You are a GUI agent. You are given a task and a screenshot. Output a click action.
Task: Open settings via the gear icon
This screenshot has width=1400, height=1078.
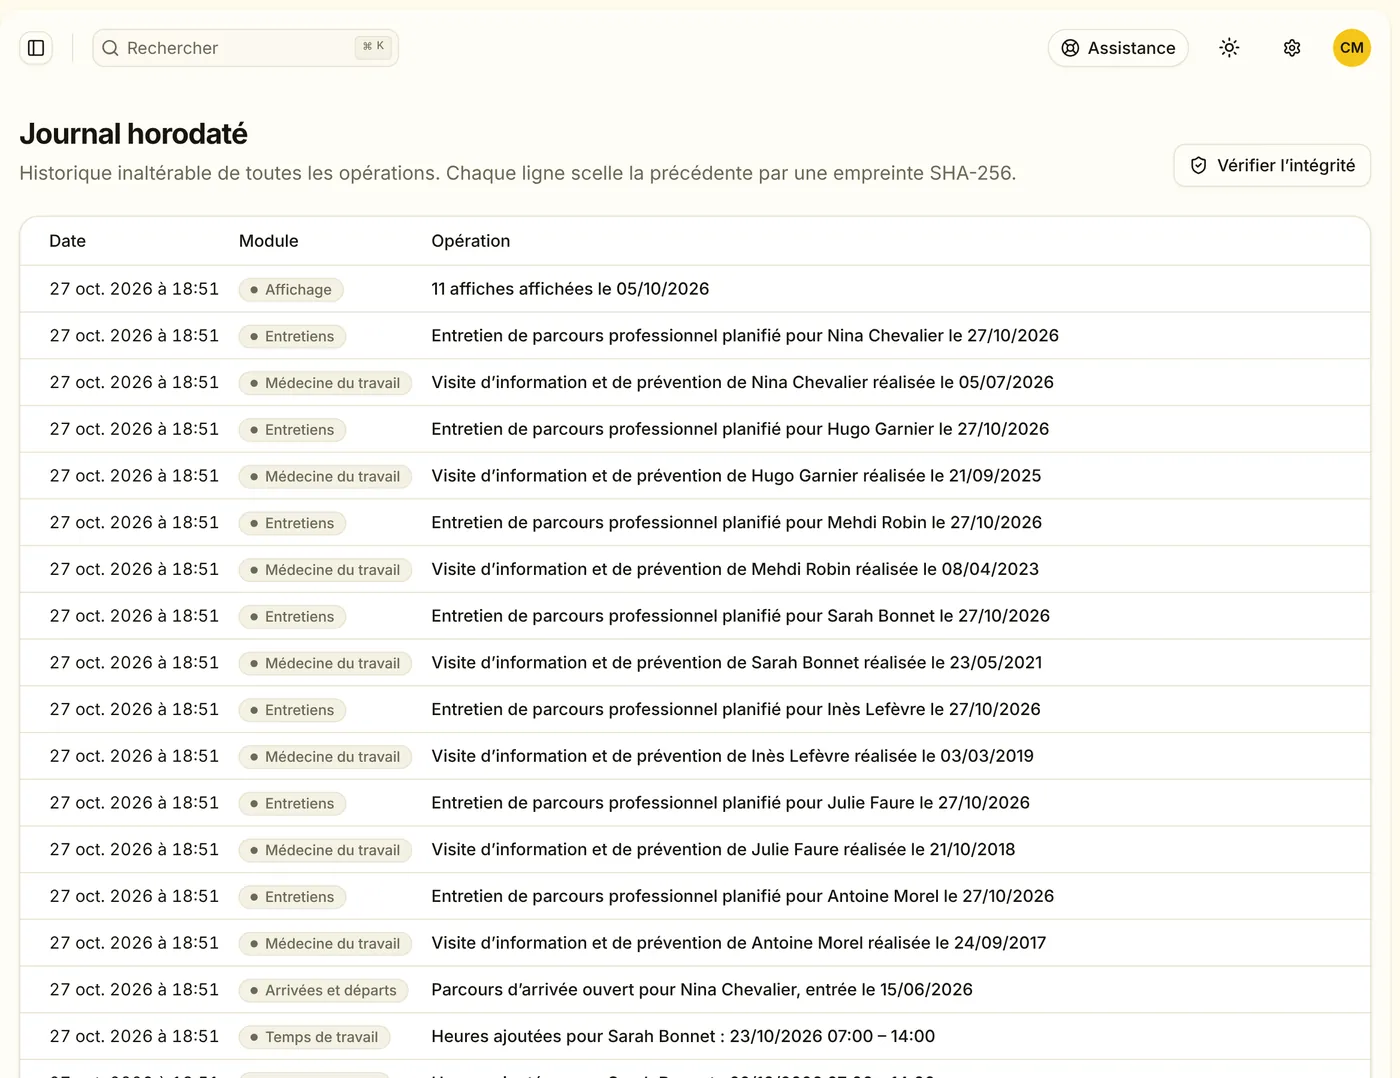point(1292,48)
